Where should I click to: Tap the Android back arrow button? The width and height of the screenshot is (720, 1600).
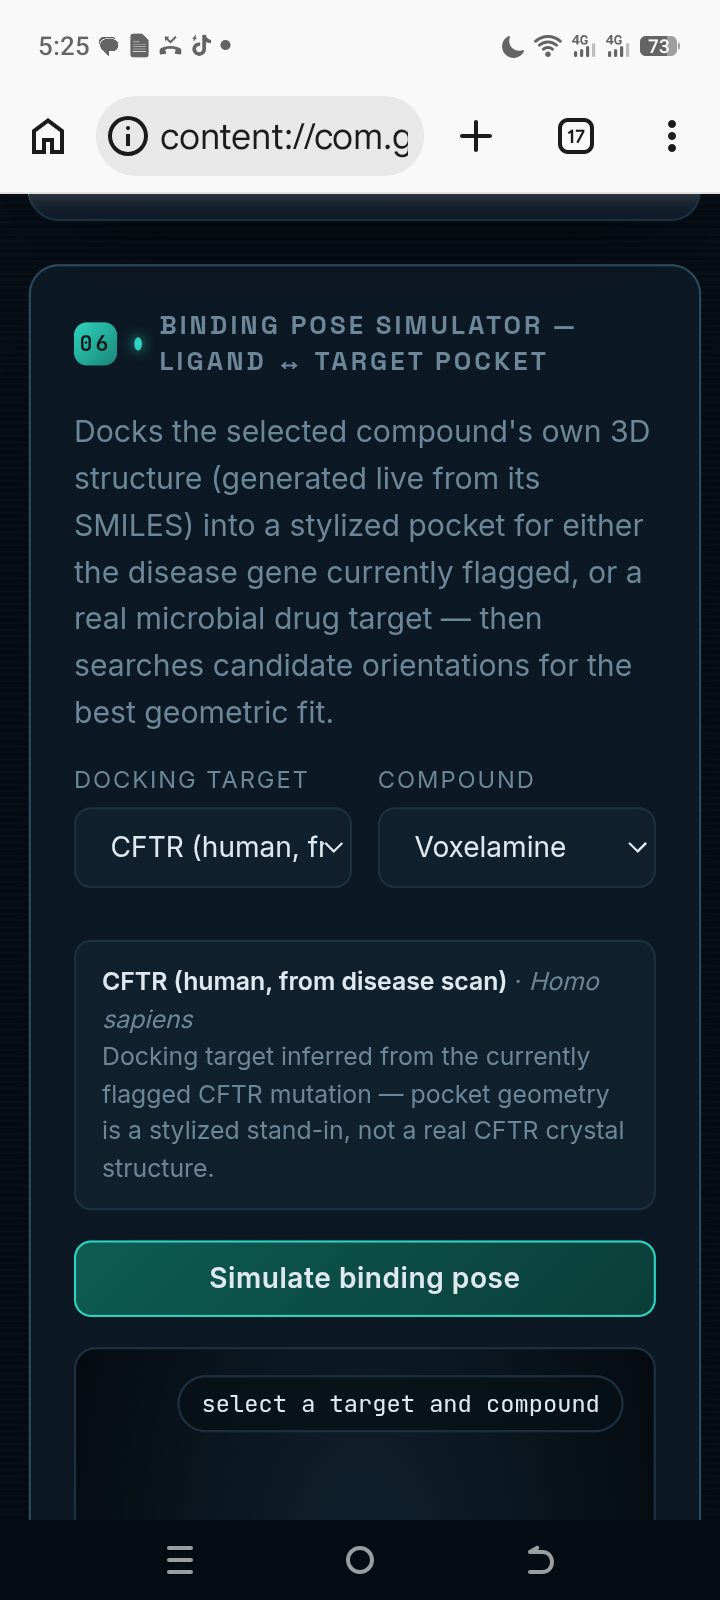point(540,1560)
